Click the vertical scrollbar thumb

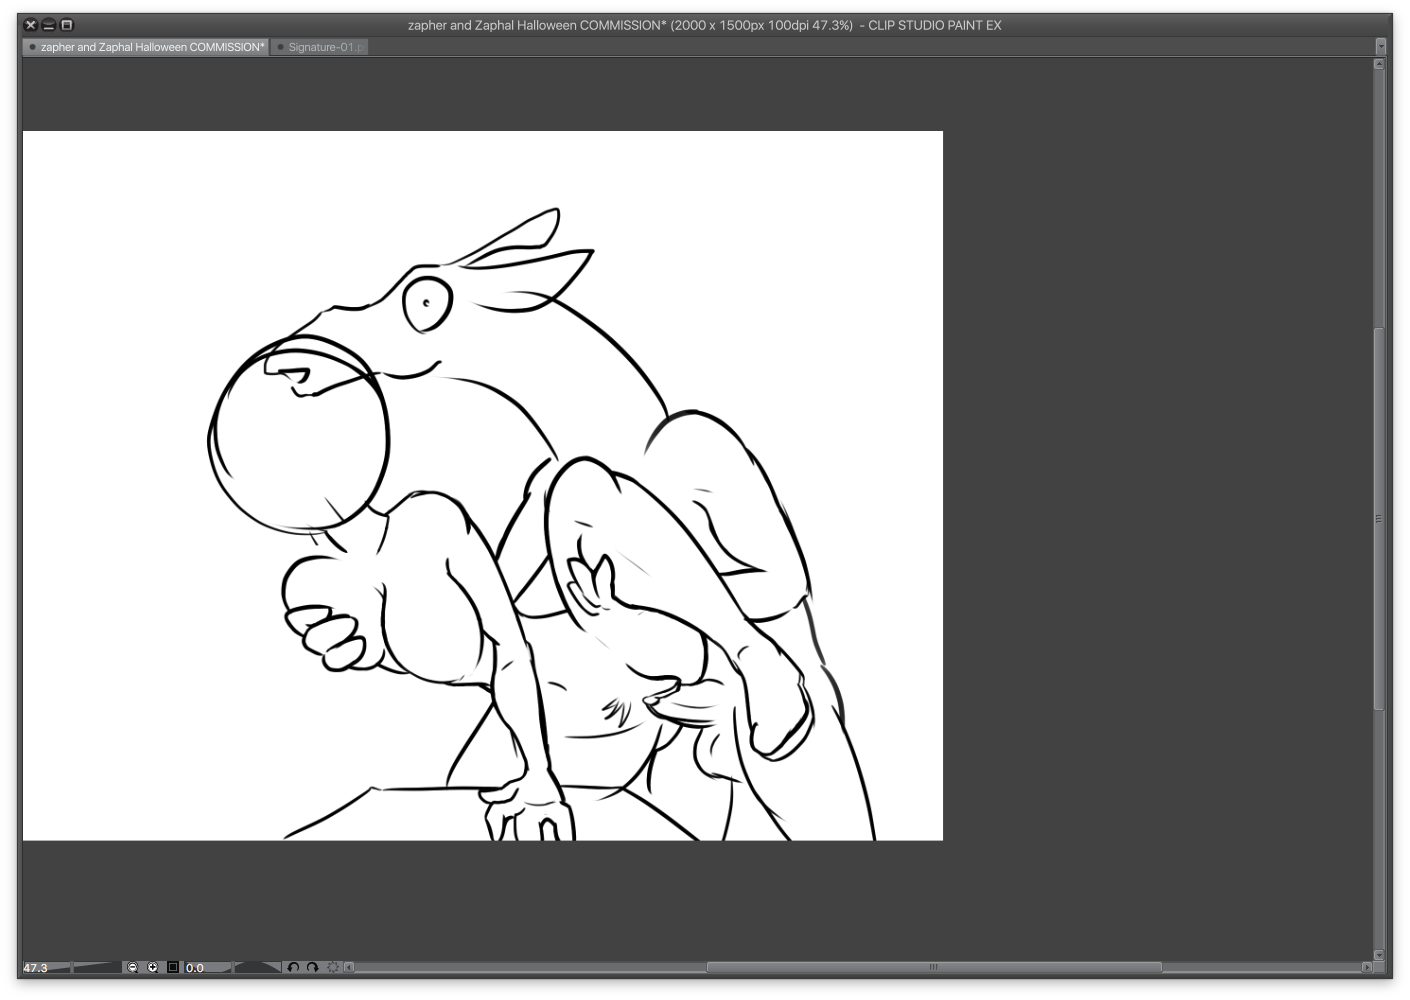1379,519
